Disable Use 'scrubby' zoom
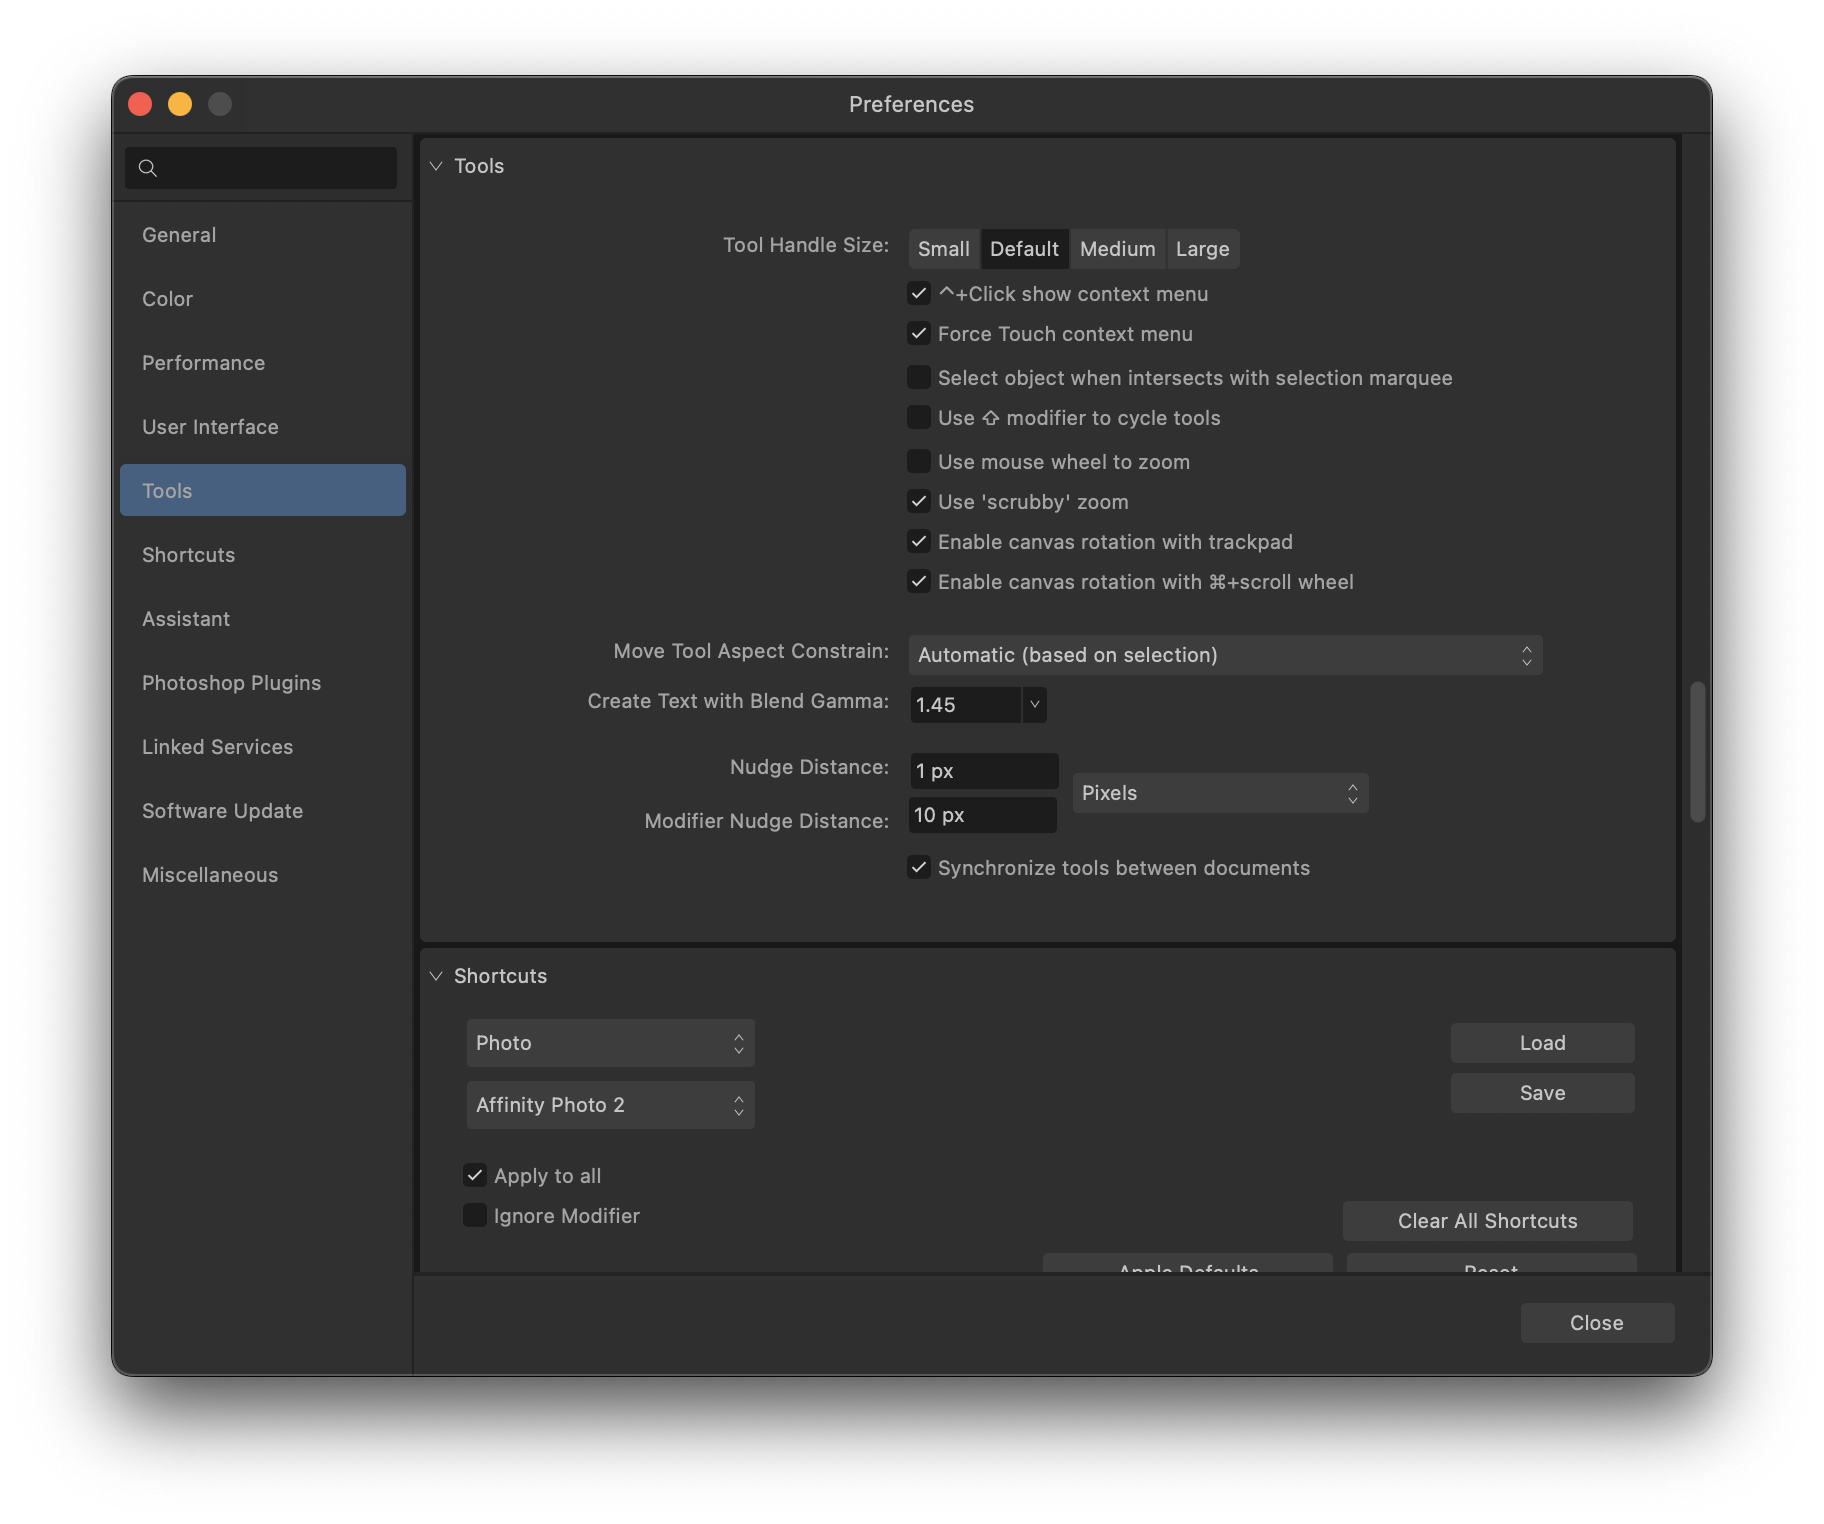The width and height of the screenshot is (1824, 1524). pos(919,501)
